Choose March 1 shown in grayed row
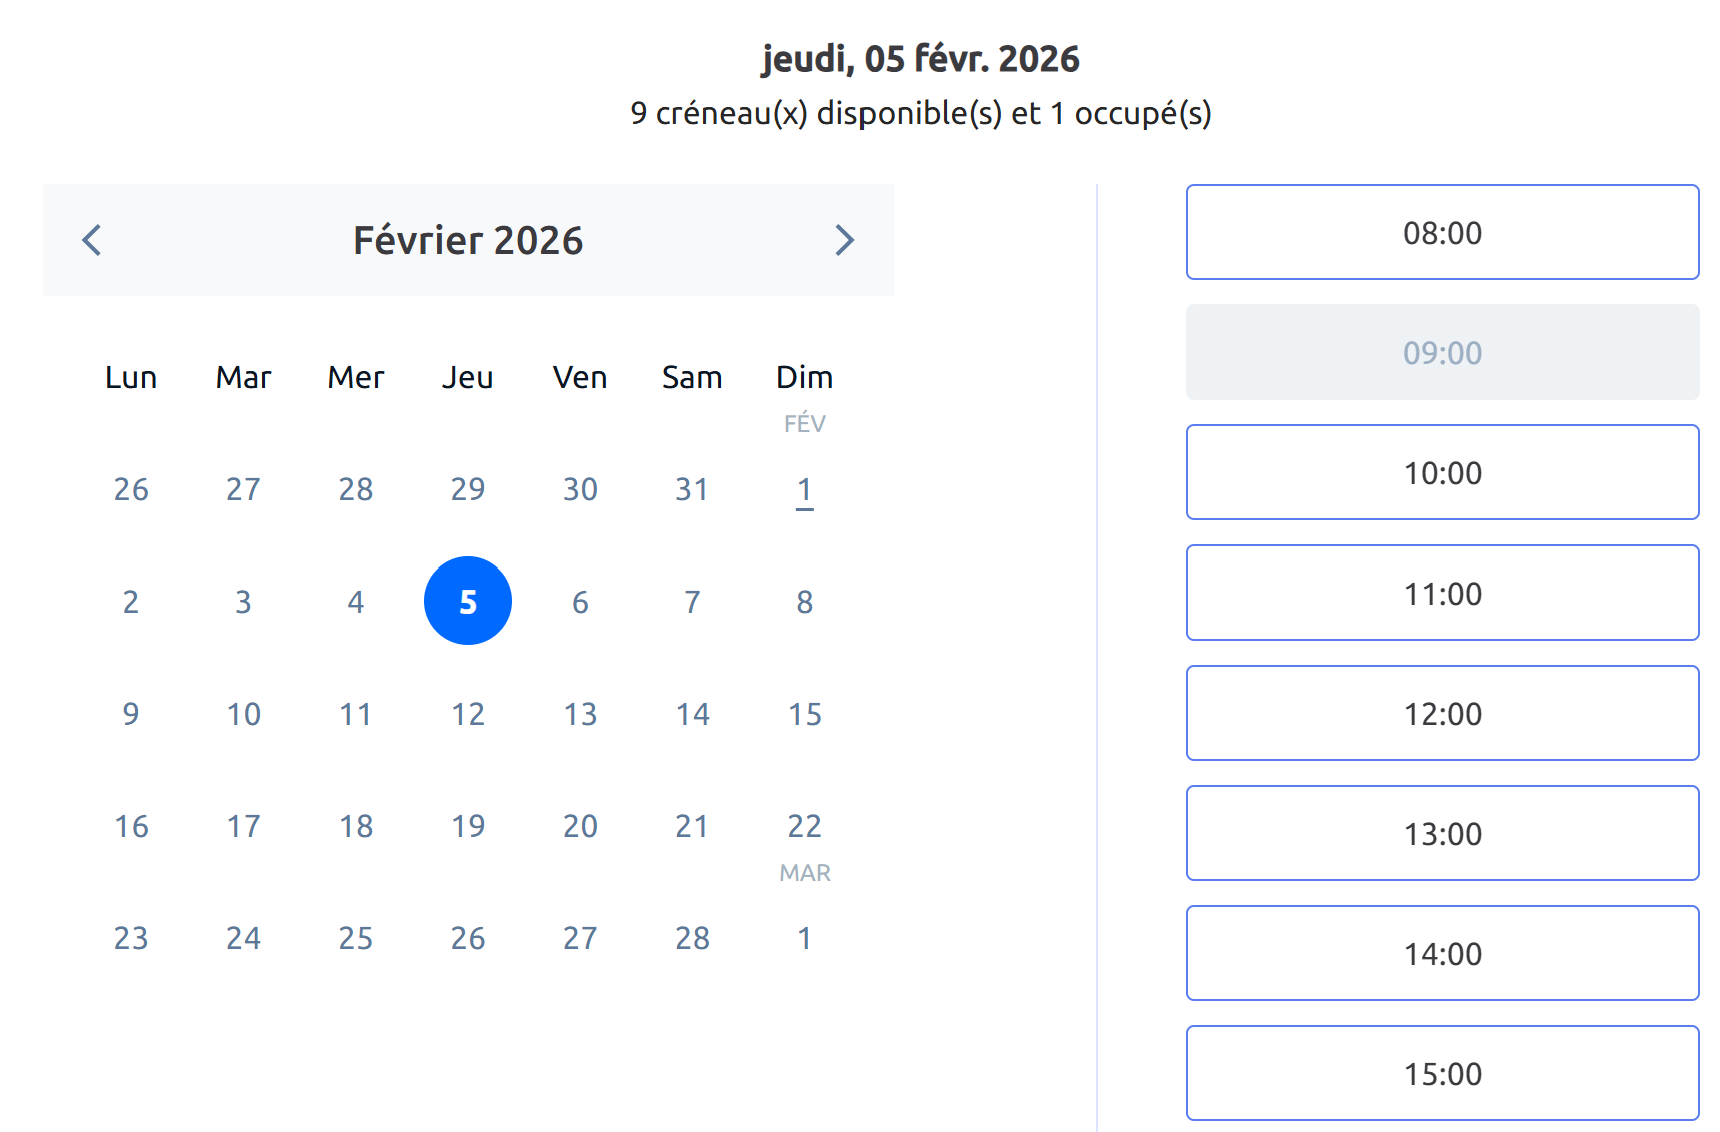 [804, 938]
